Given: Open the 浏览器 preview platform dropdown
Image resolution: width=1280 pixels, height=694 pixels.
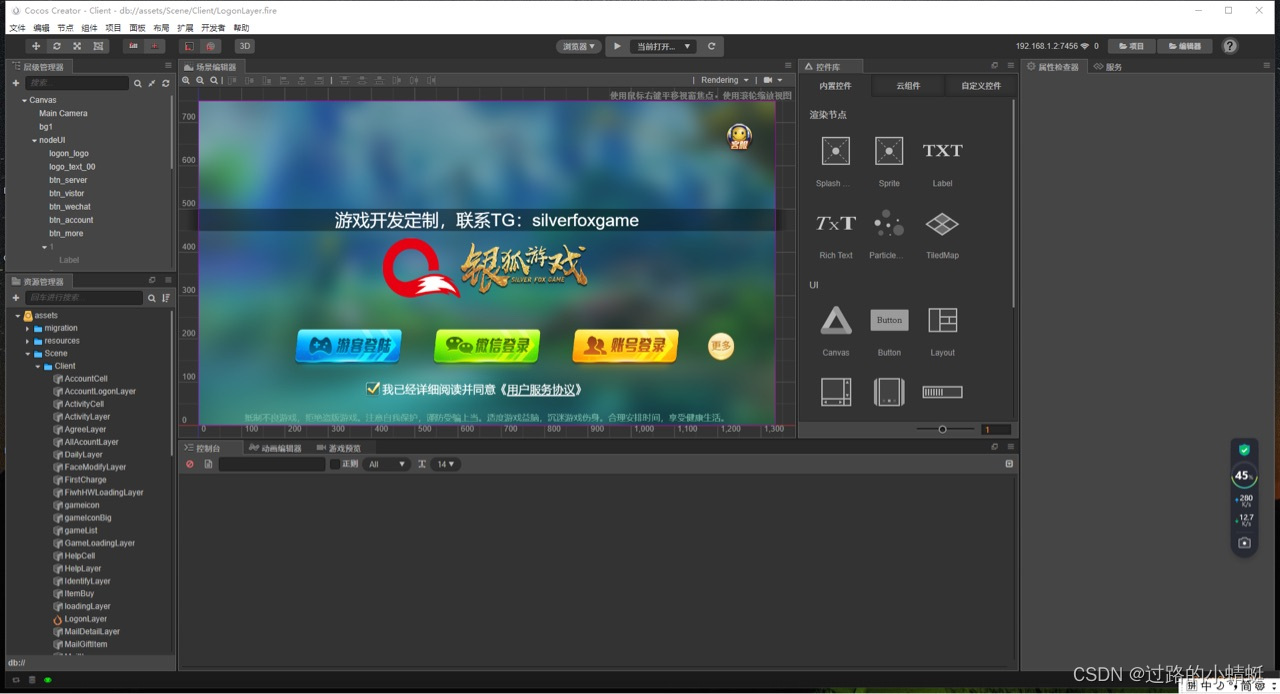Looking at the screenshot, I should click(579, 46).
